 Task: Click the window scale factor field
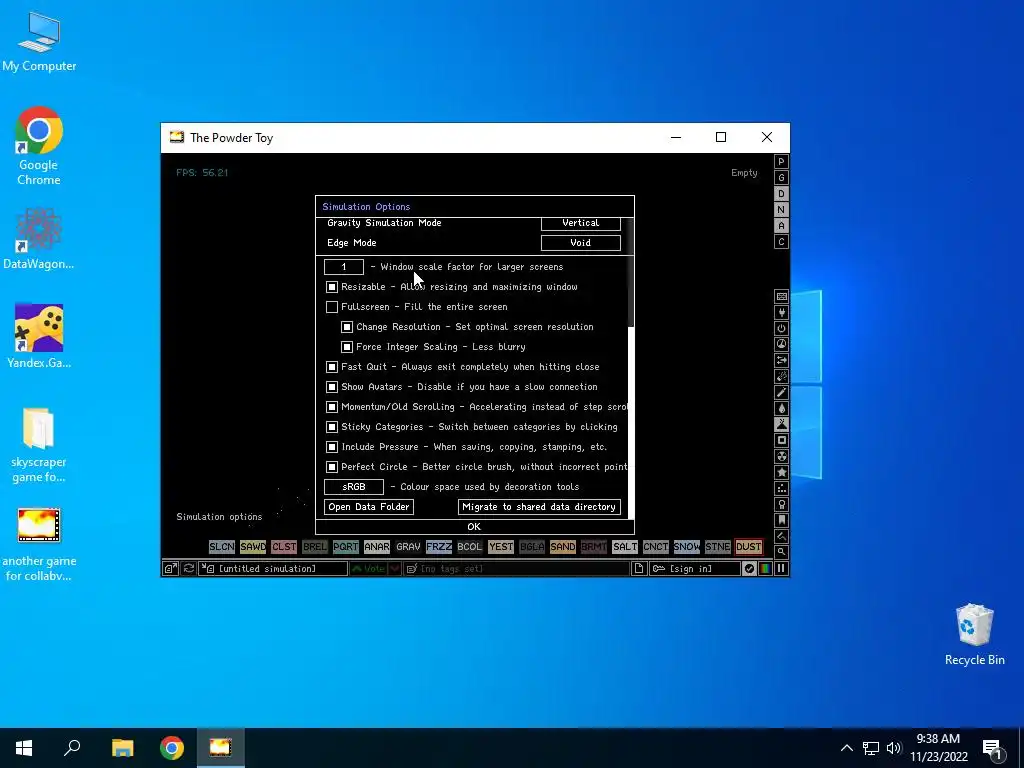pyautogui.click(x=344, y=266)
